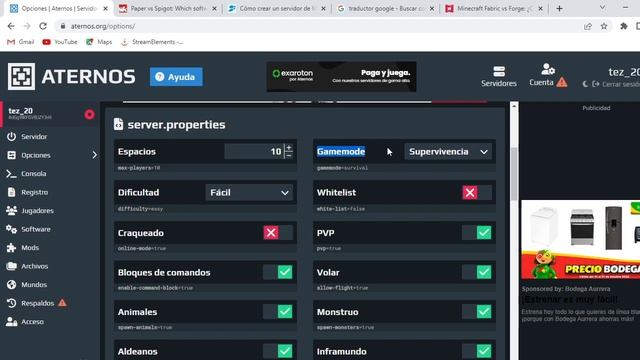The image size is (640, 360).
Task: Click the vertical scrollbar thumb
Action: (514, 173)
